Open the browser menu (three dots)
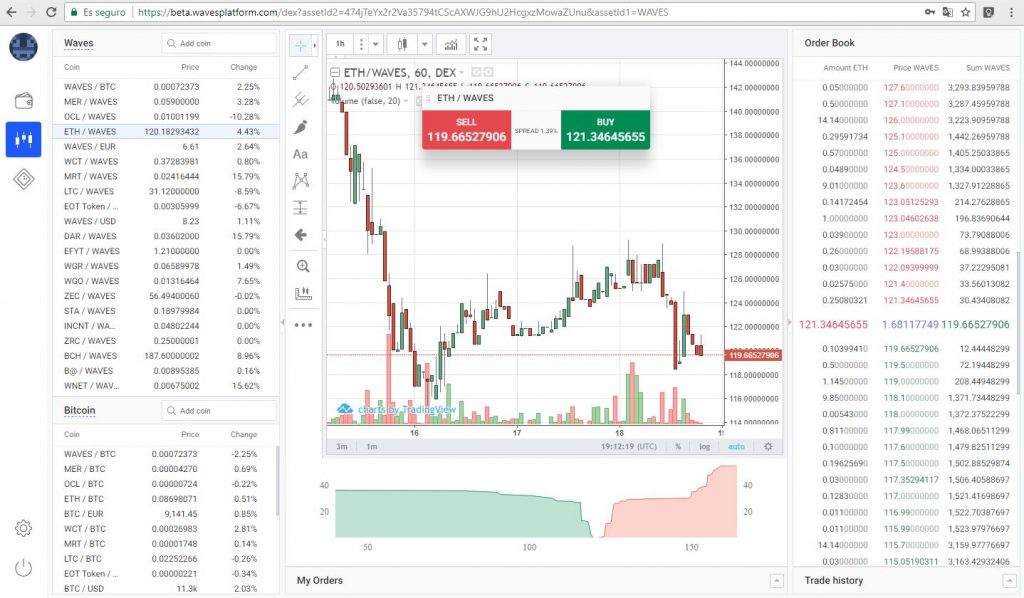 [x=1012, y=12]
